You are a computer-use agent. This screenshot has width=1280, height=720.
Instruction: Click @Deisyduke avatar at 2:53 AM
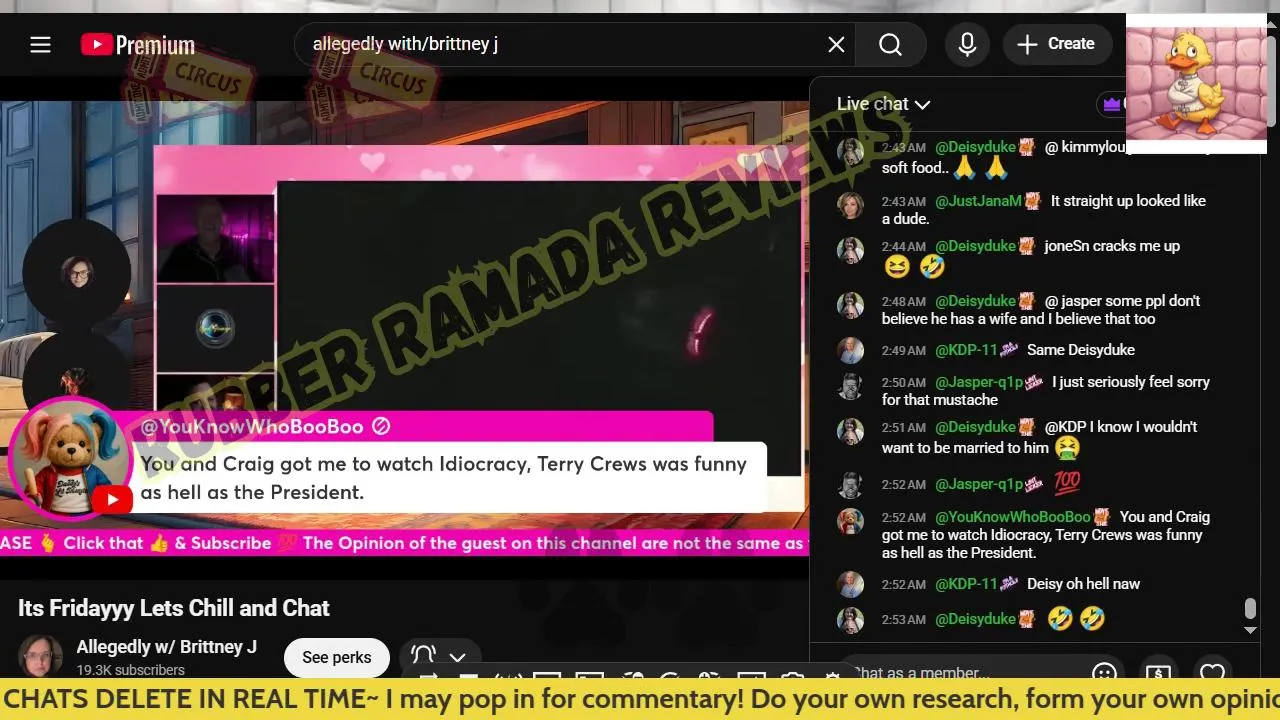click(850, 620)
